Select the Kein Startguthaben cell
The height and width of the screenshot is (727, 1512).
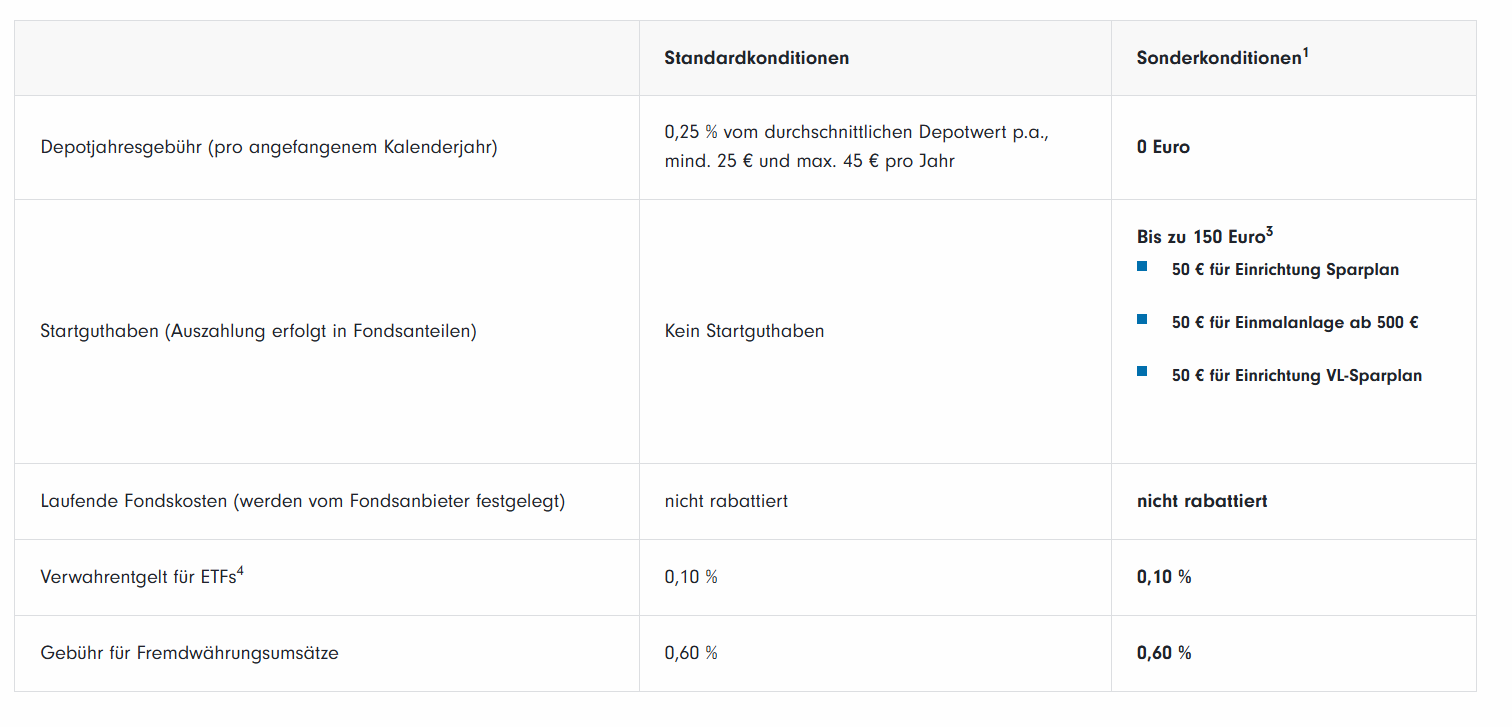point(744,331)
